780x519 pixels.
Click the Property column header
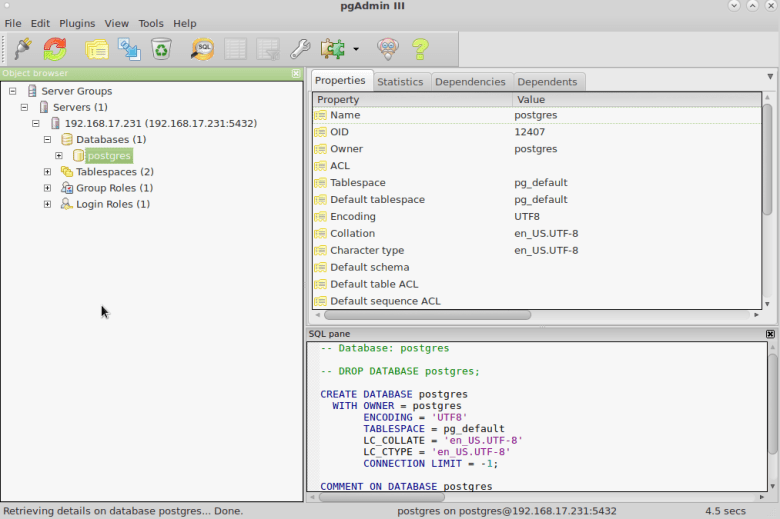coord(412,100)
